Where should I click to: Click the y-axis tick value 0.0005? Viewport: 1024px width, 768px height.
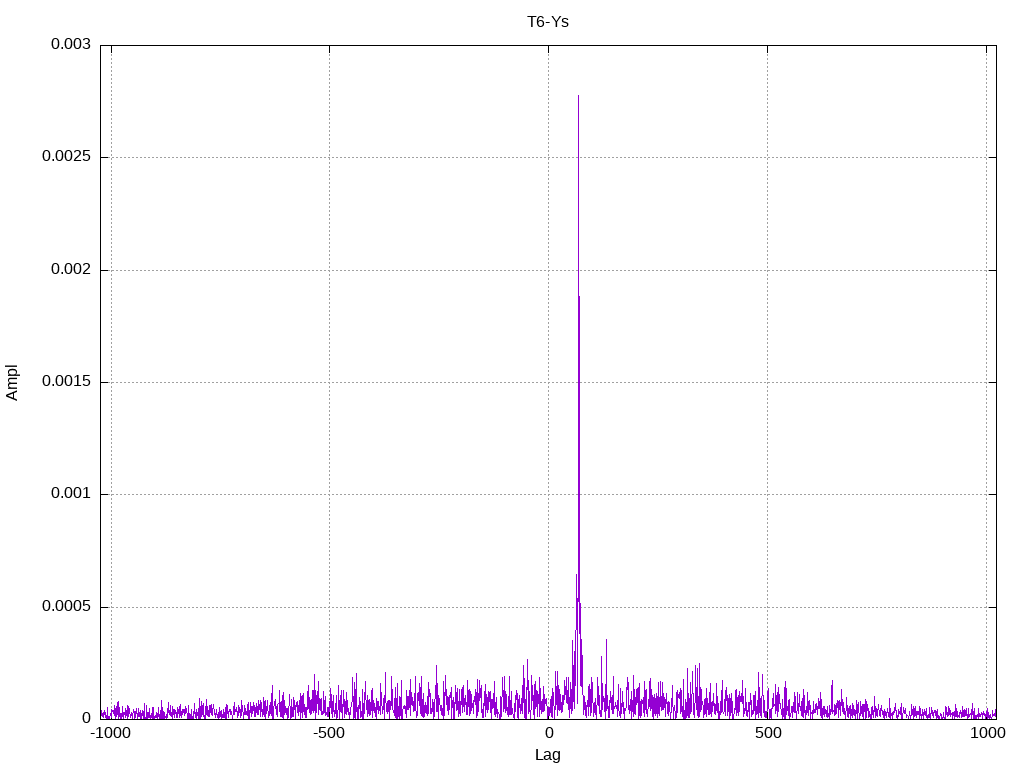pyautogui.click(x=66, y=607)
